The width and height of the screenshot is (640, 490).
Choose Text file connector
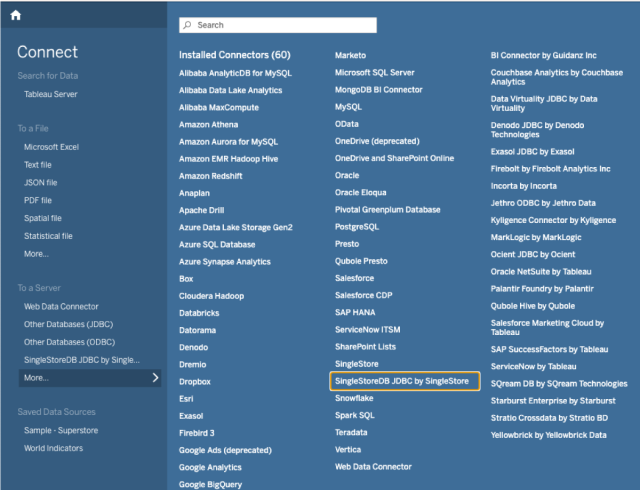[38, 165]
